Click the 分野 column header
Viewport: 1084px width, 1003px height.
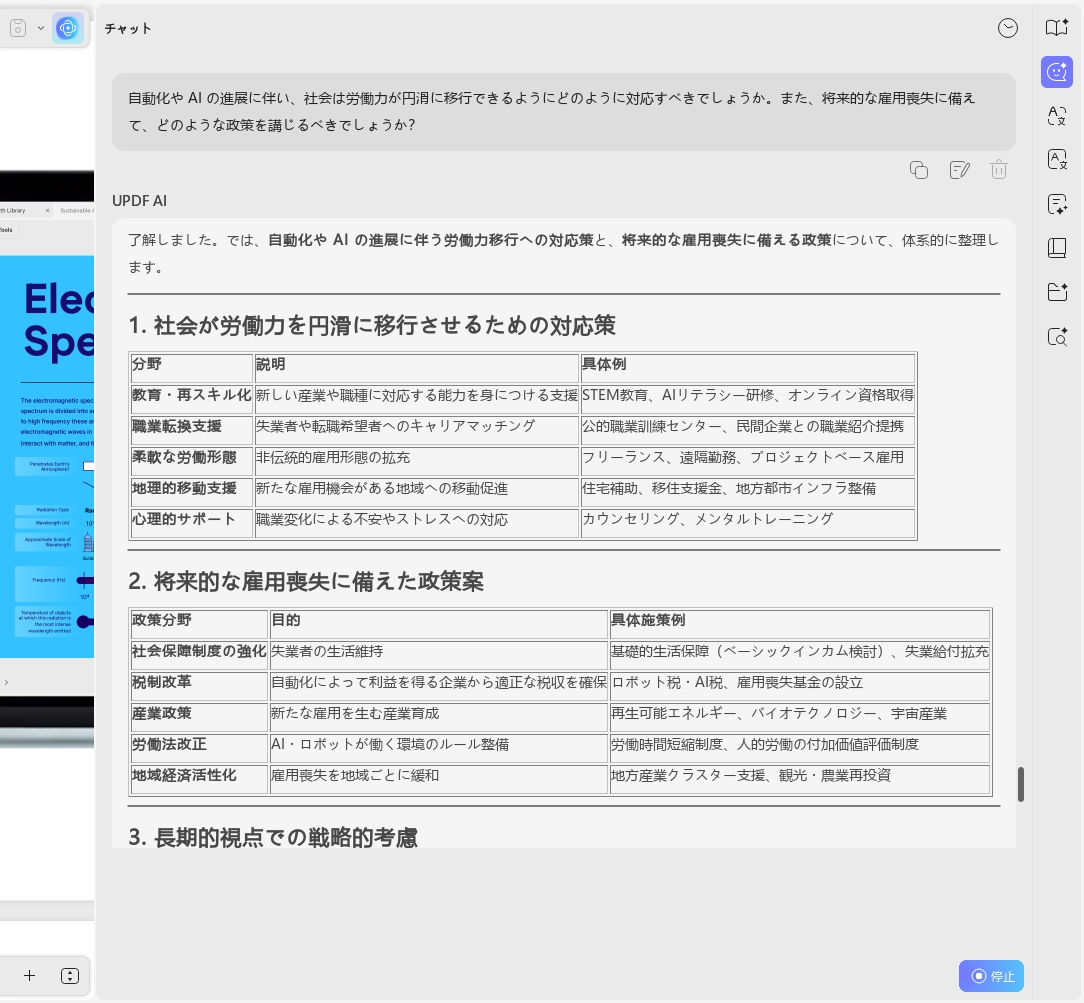click(191, 366)
